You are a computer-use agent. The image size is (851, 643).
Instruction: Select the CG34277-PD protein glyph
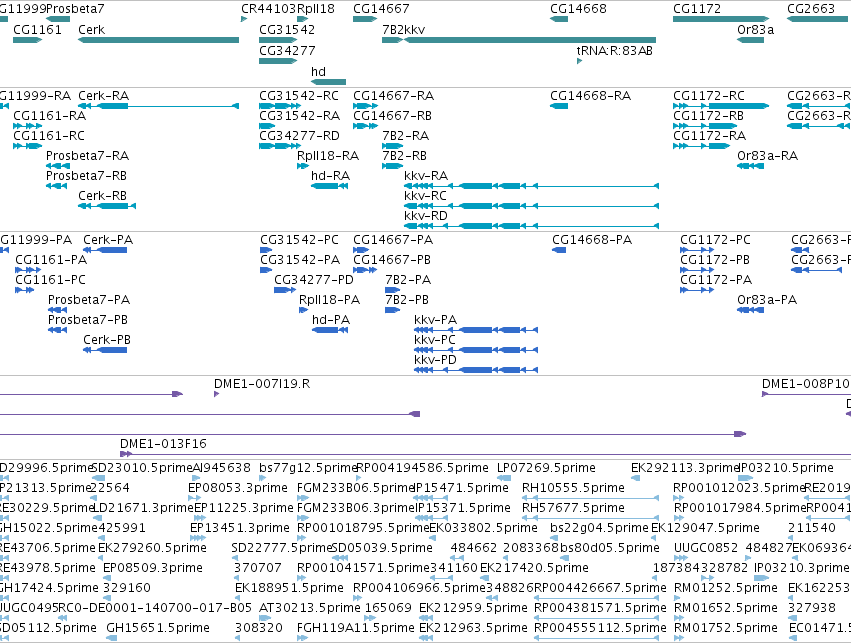pos(285,290)
